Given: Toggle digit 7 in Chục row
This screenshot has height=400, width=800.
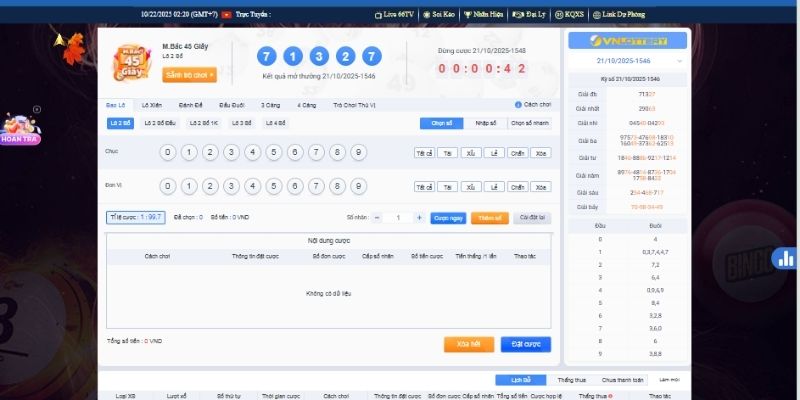Looking at the screenshot, I should 316,153.
